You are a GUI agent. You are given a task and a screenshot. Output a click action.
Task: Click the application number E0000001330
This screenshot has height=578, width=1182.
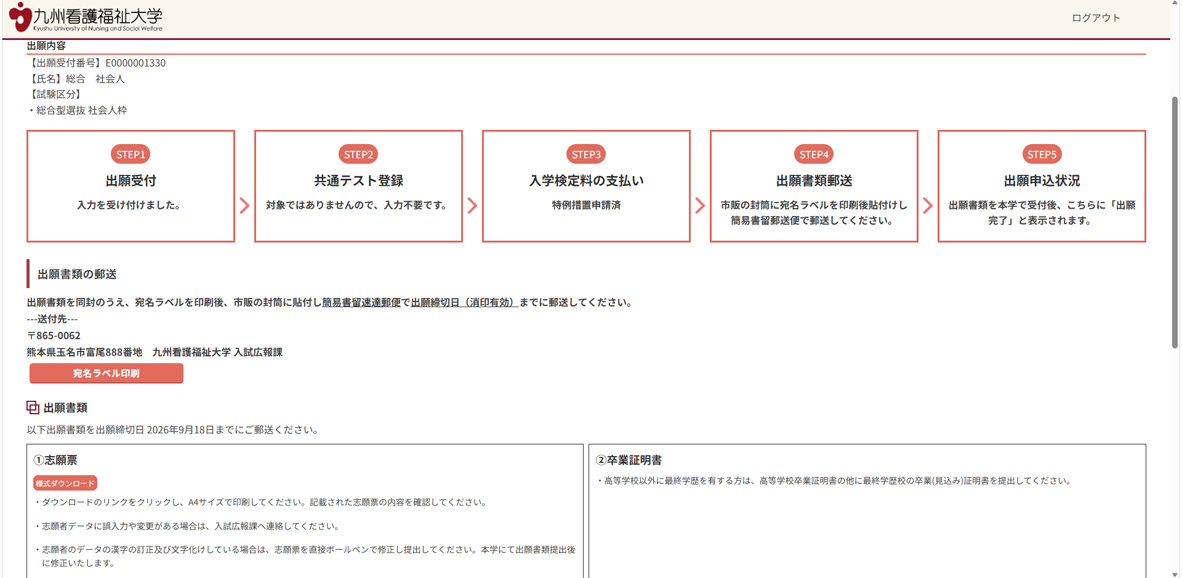pos(136,63)
